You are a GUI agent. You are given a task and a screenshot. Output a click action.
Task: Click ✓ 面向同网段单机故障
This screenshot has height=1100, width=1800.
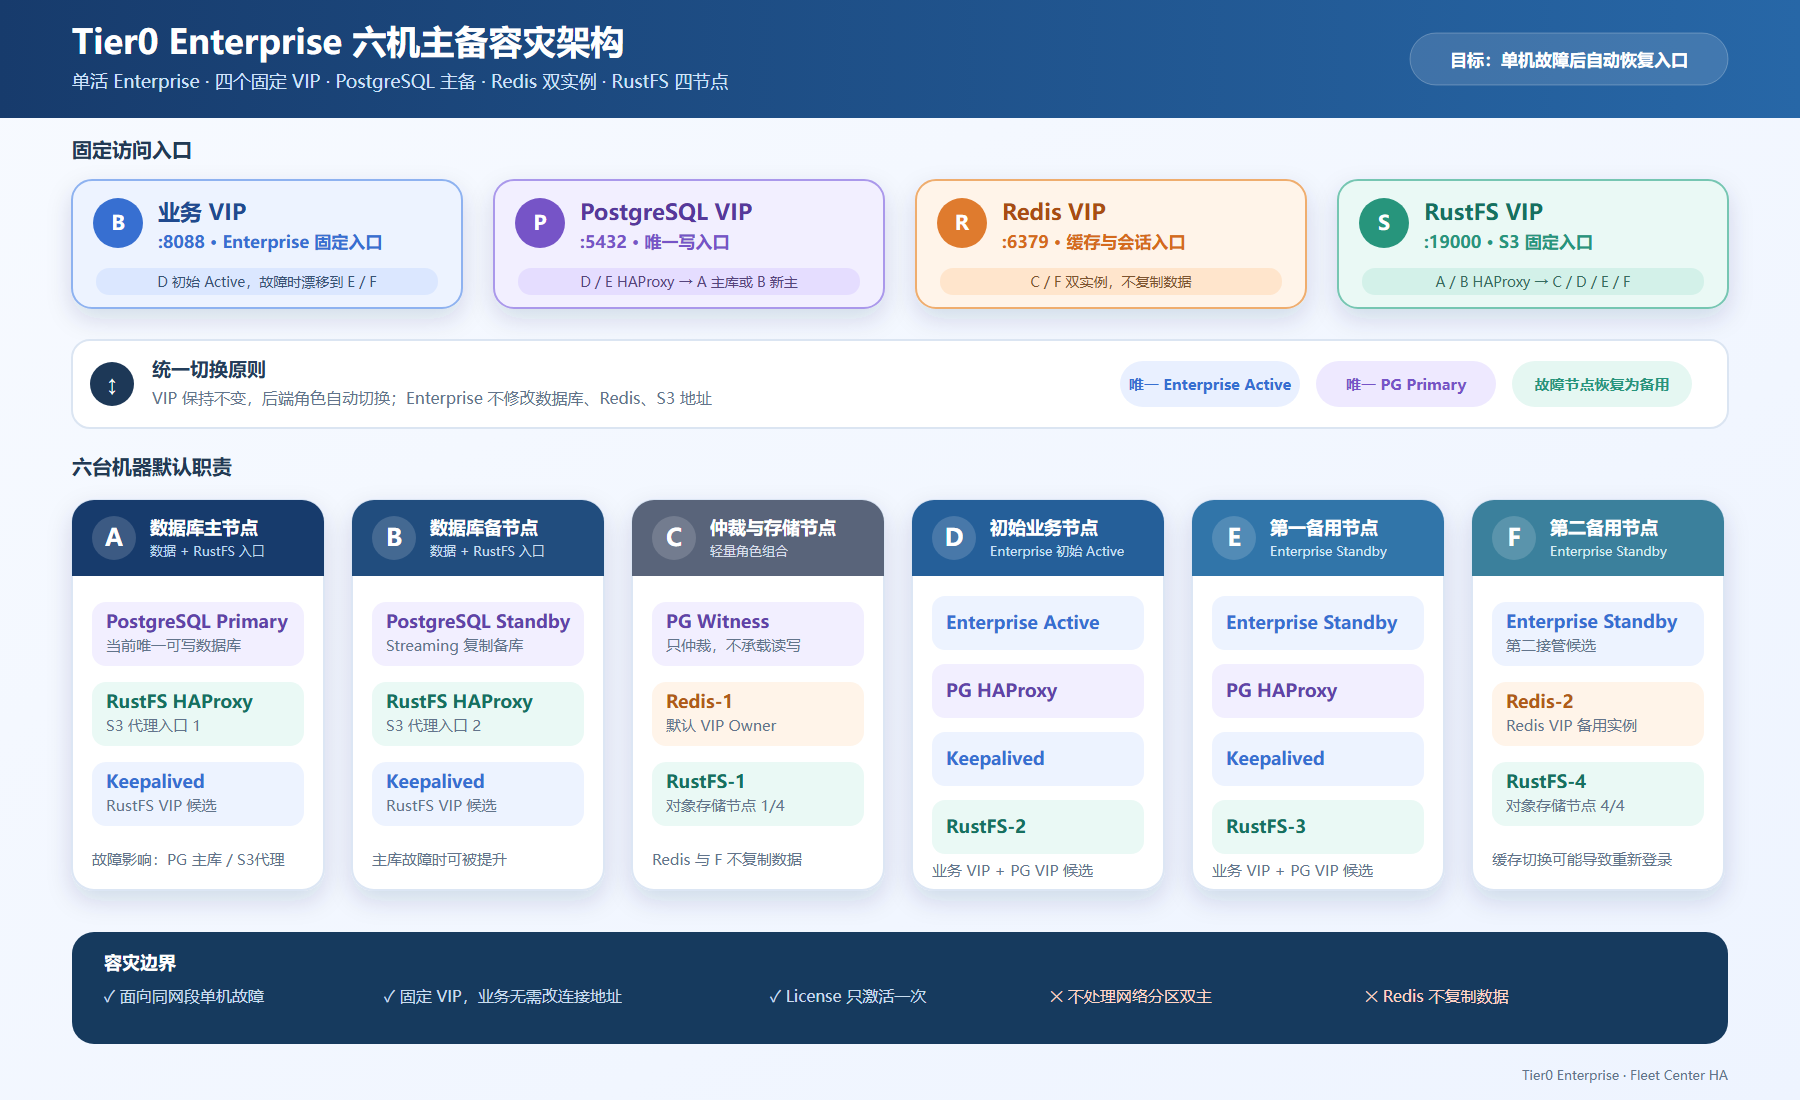(x=184, y=996)
